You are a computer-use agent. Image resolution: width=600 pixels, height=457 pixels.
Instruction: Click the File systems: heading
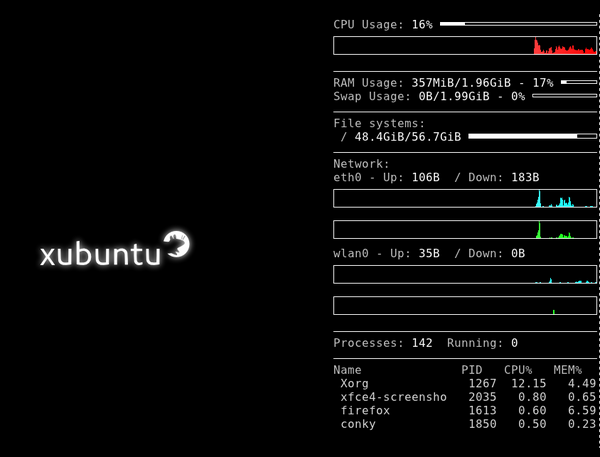click(379, 123)
